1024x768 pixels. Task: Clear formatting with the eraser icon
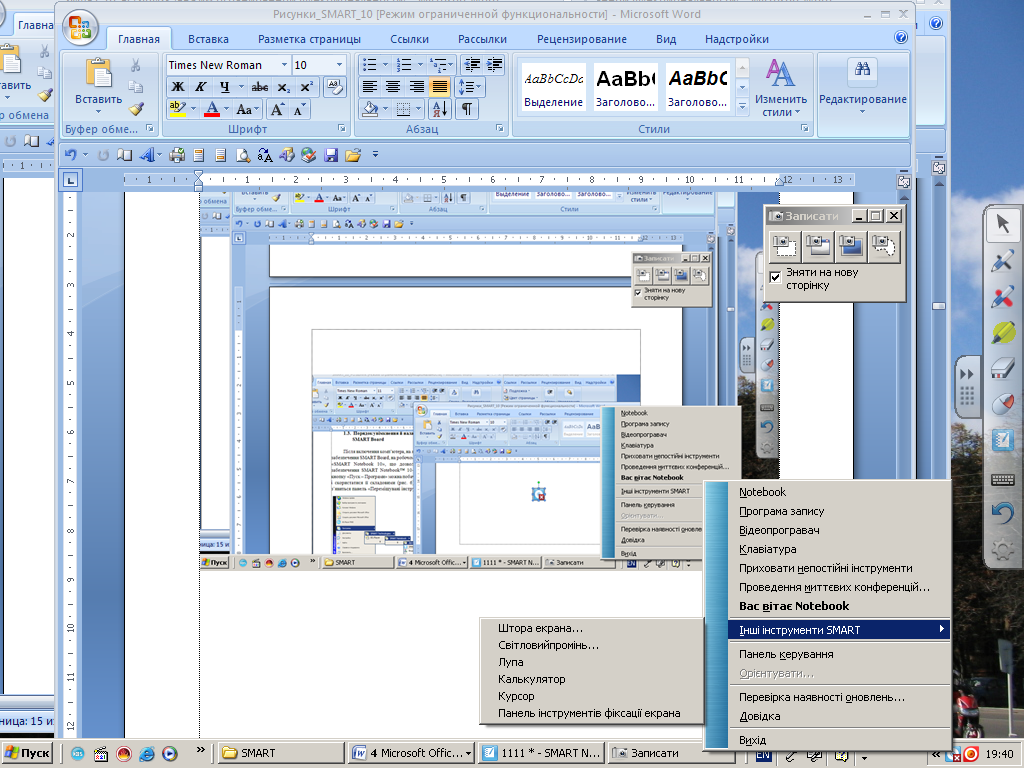click(x=334, y=87)
